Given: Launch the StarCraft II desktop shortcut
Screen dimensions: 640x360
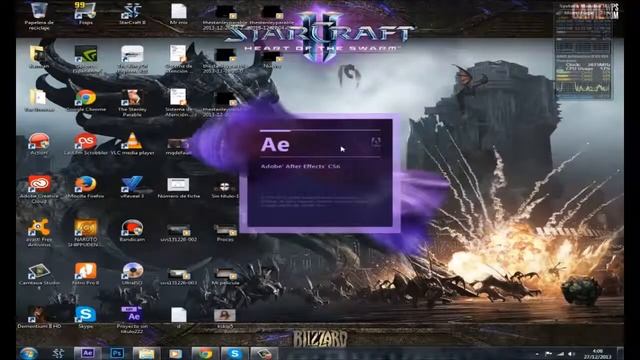Looking at the screenshot, I should (132, 13).
